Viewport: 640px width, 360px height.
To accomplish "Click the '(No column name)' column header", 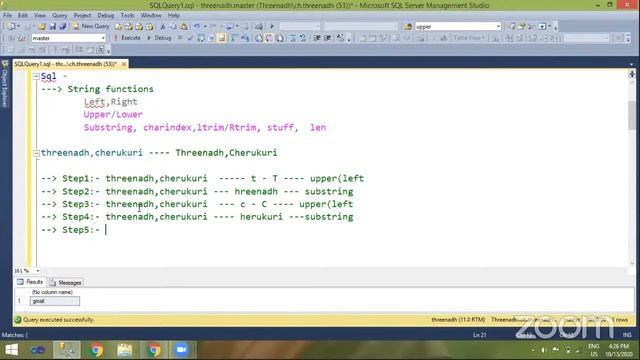I will tap(52, 292).
